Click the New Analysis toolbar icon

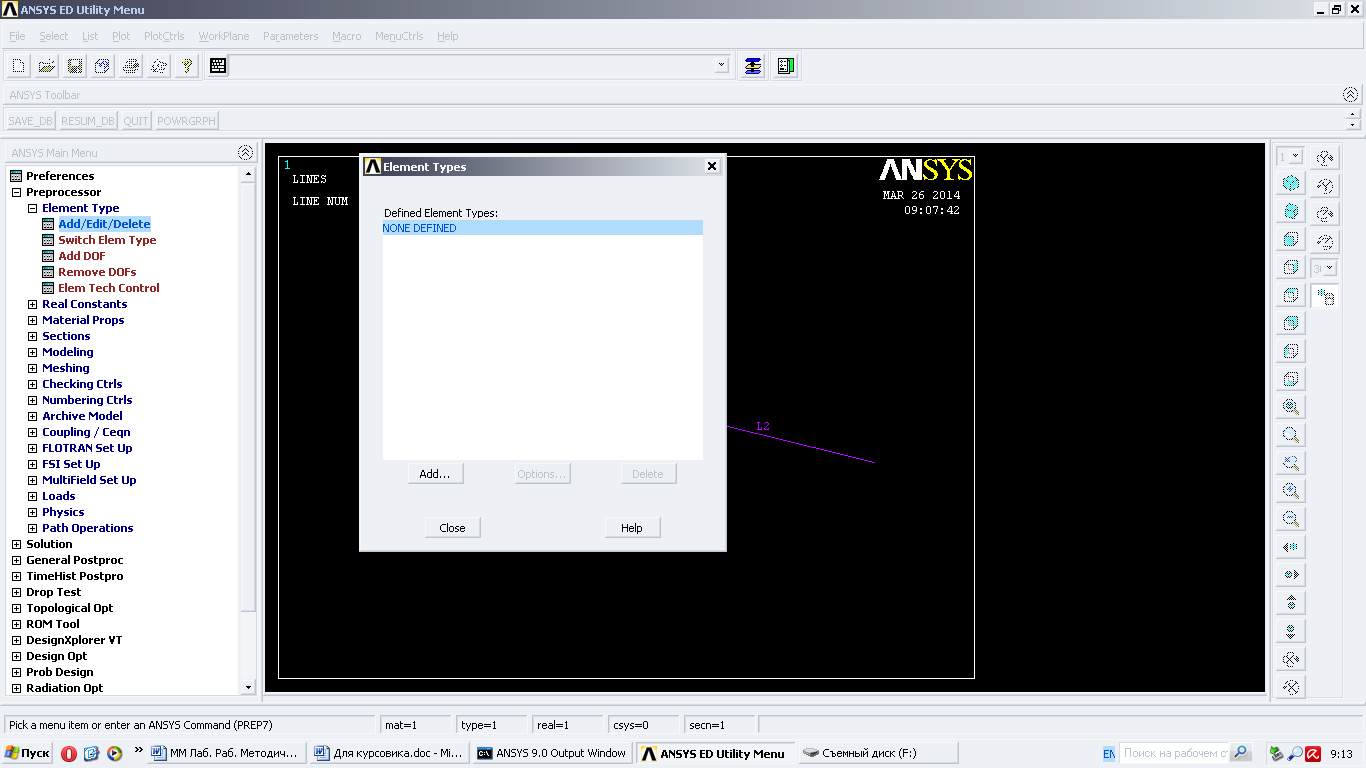coord(18,66)
